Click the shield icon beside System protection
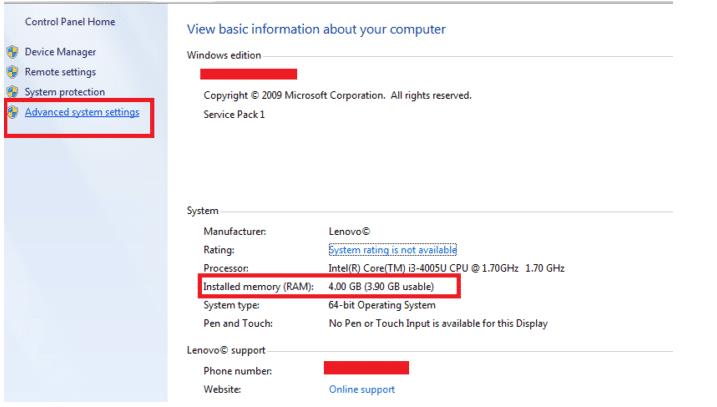The height and width of the screenshot is (407, 717). coord(13,92)
